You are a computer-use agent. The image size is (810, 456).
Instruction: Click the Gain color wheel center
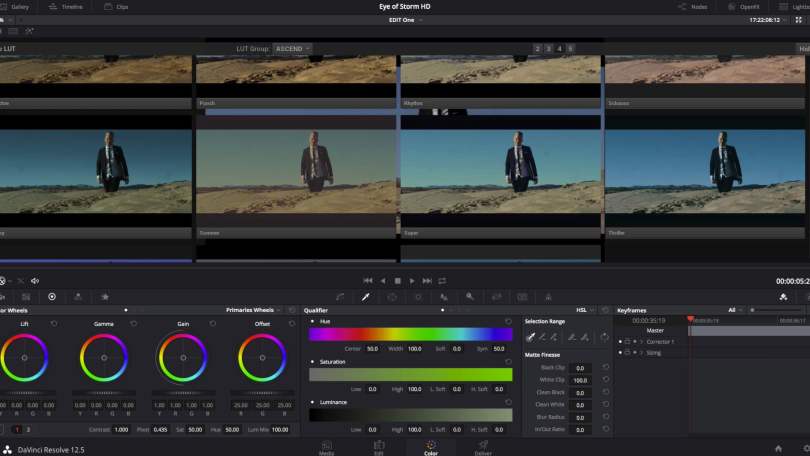click(x=183, y=358)
